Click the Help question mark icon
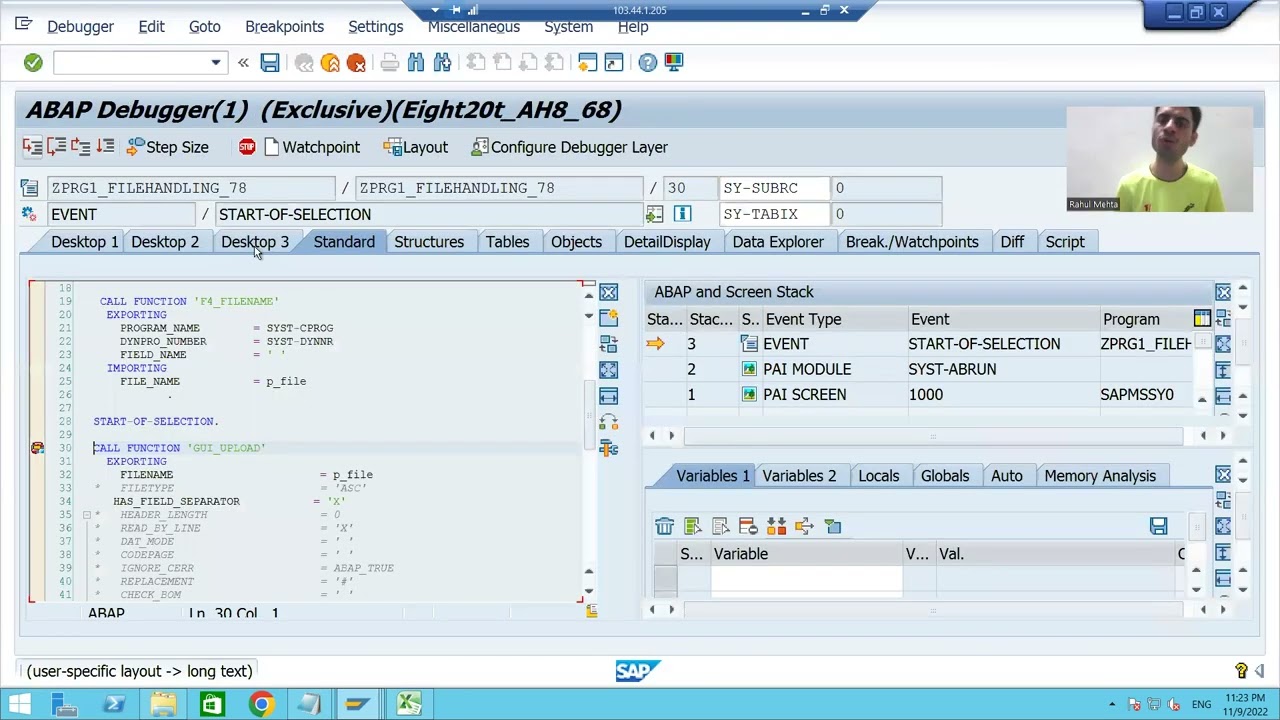The width and height of the screenshot is (1280, 720). 648,63
